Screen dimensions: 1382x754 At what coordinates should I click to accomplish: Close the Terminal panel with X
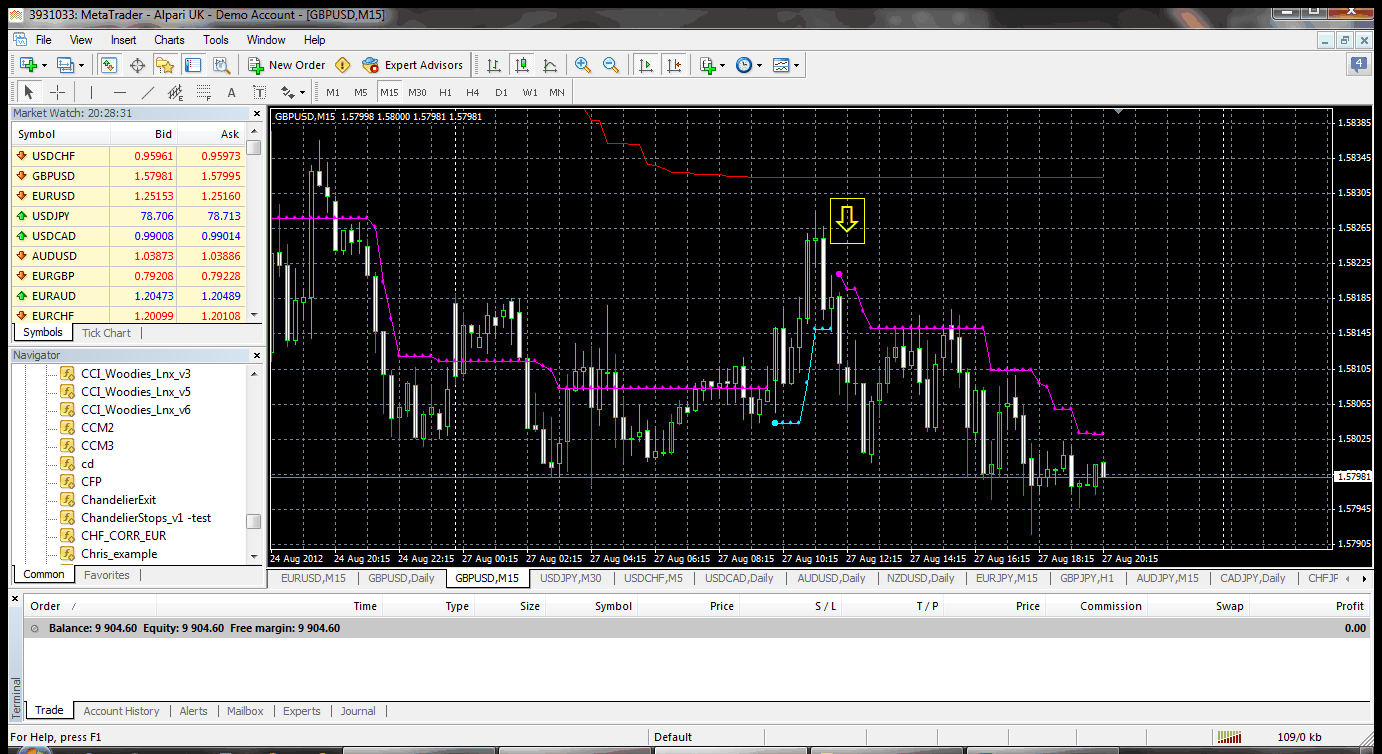point(15,597)
